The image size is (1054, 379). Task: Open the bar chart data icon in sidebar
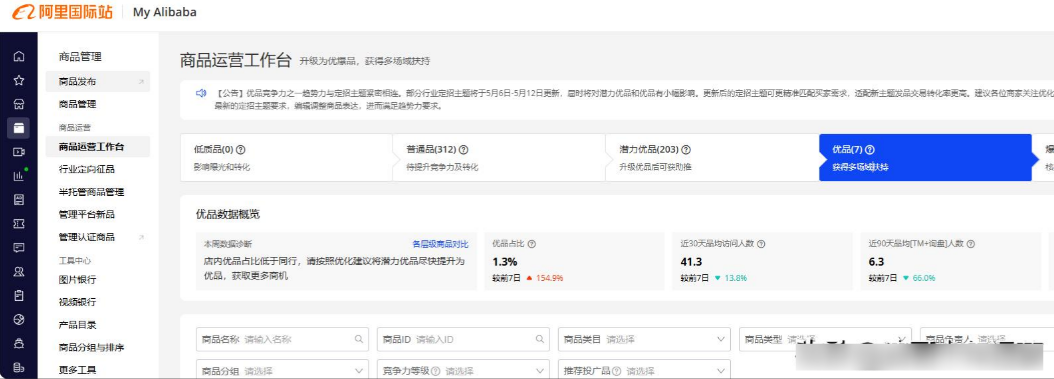tap(19, 175)
